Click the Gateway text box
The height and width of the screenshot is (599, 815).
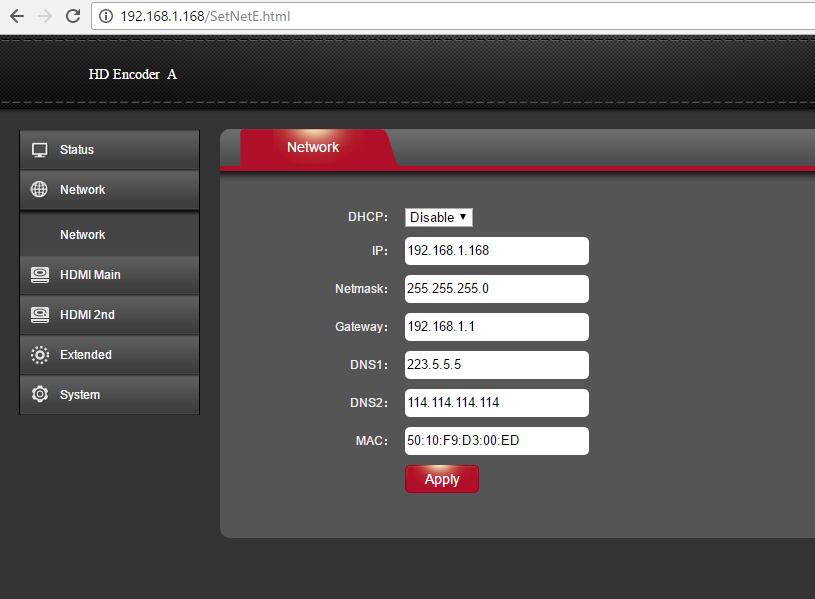[496, 327]
